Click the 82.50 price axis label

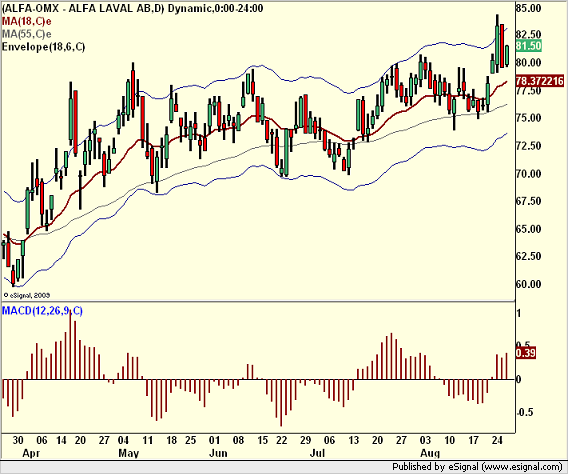coord(529,34)
